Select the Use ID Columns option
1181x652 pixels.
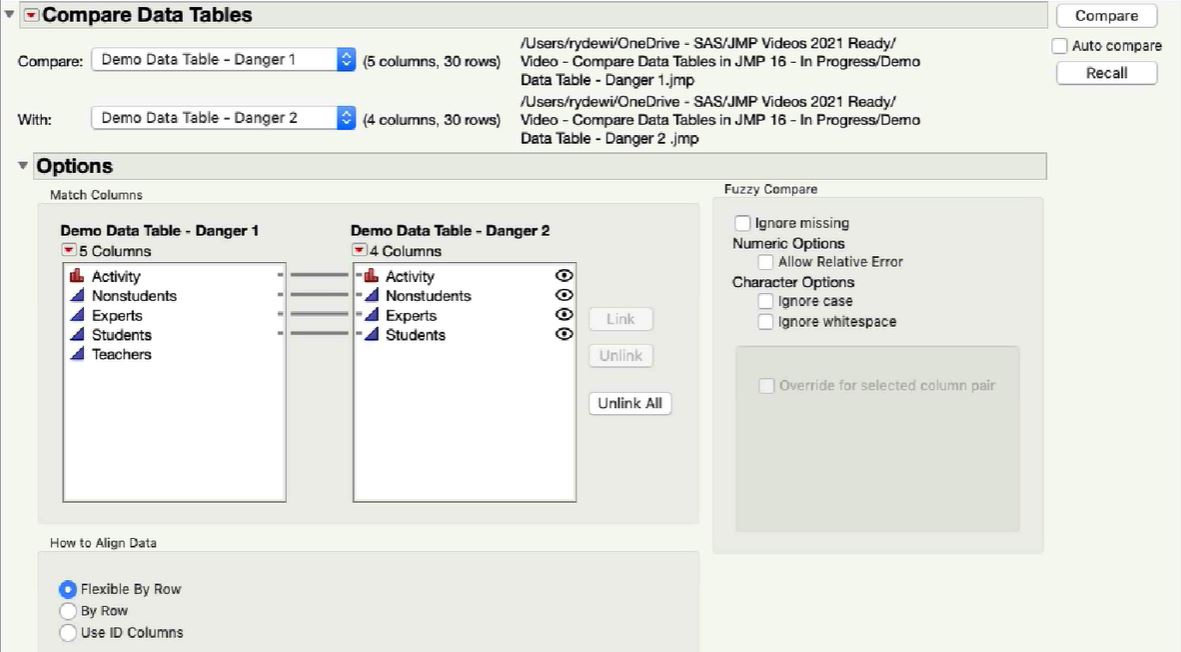(x=66, y=632)
